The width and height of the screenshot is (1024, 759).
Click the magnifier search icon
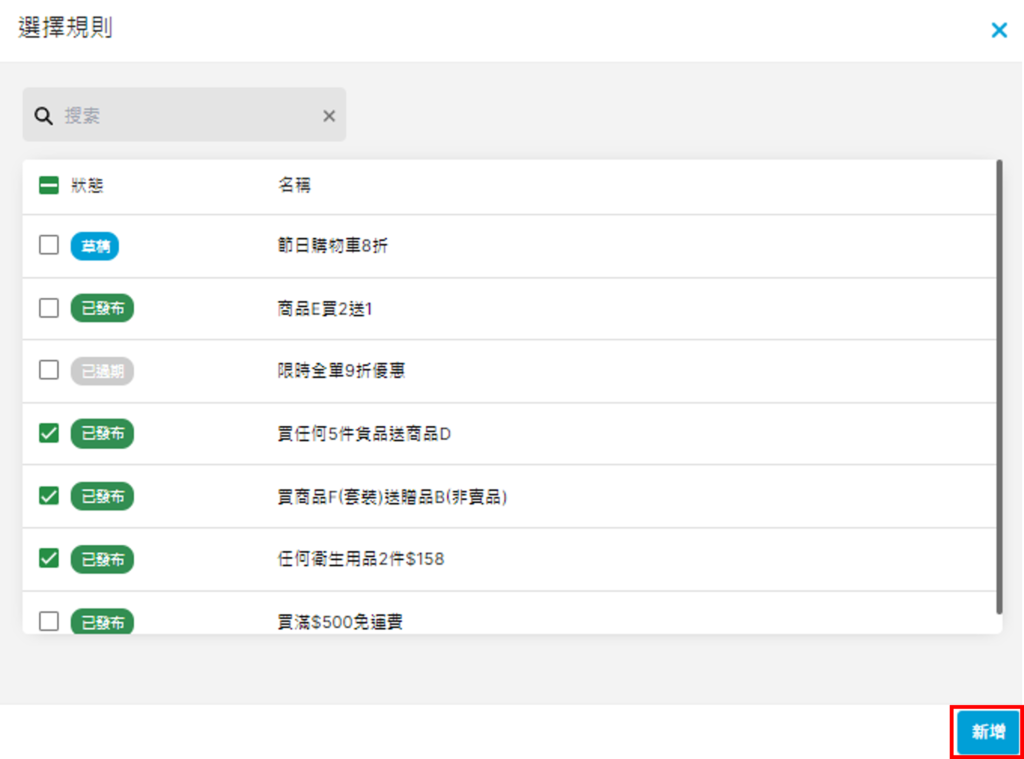[43, 116]
